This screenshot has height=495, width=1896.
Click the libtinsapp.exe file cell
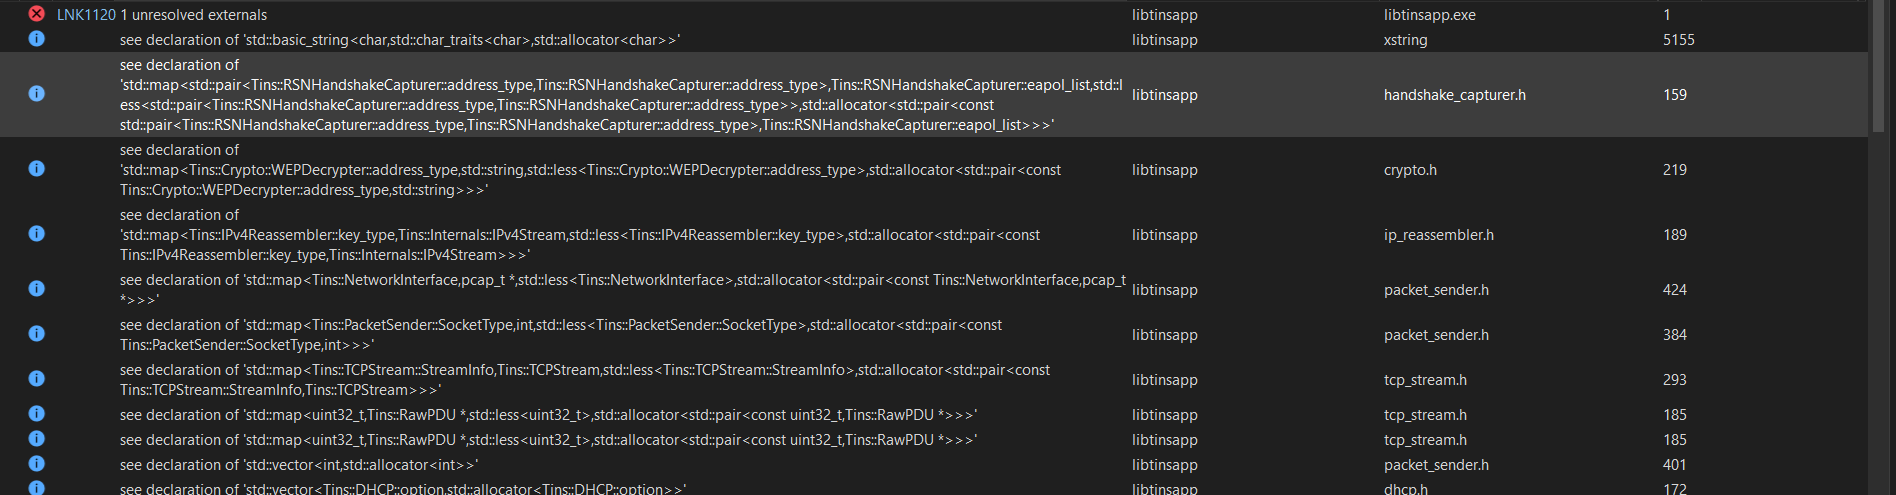(x=1429, y=15)
